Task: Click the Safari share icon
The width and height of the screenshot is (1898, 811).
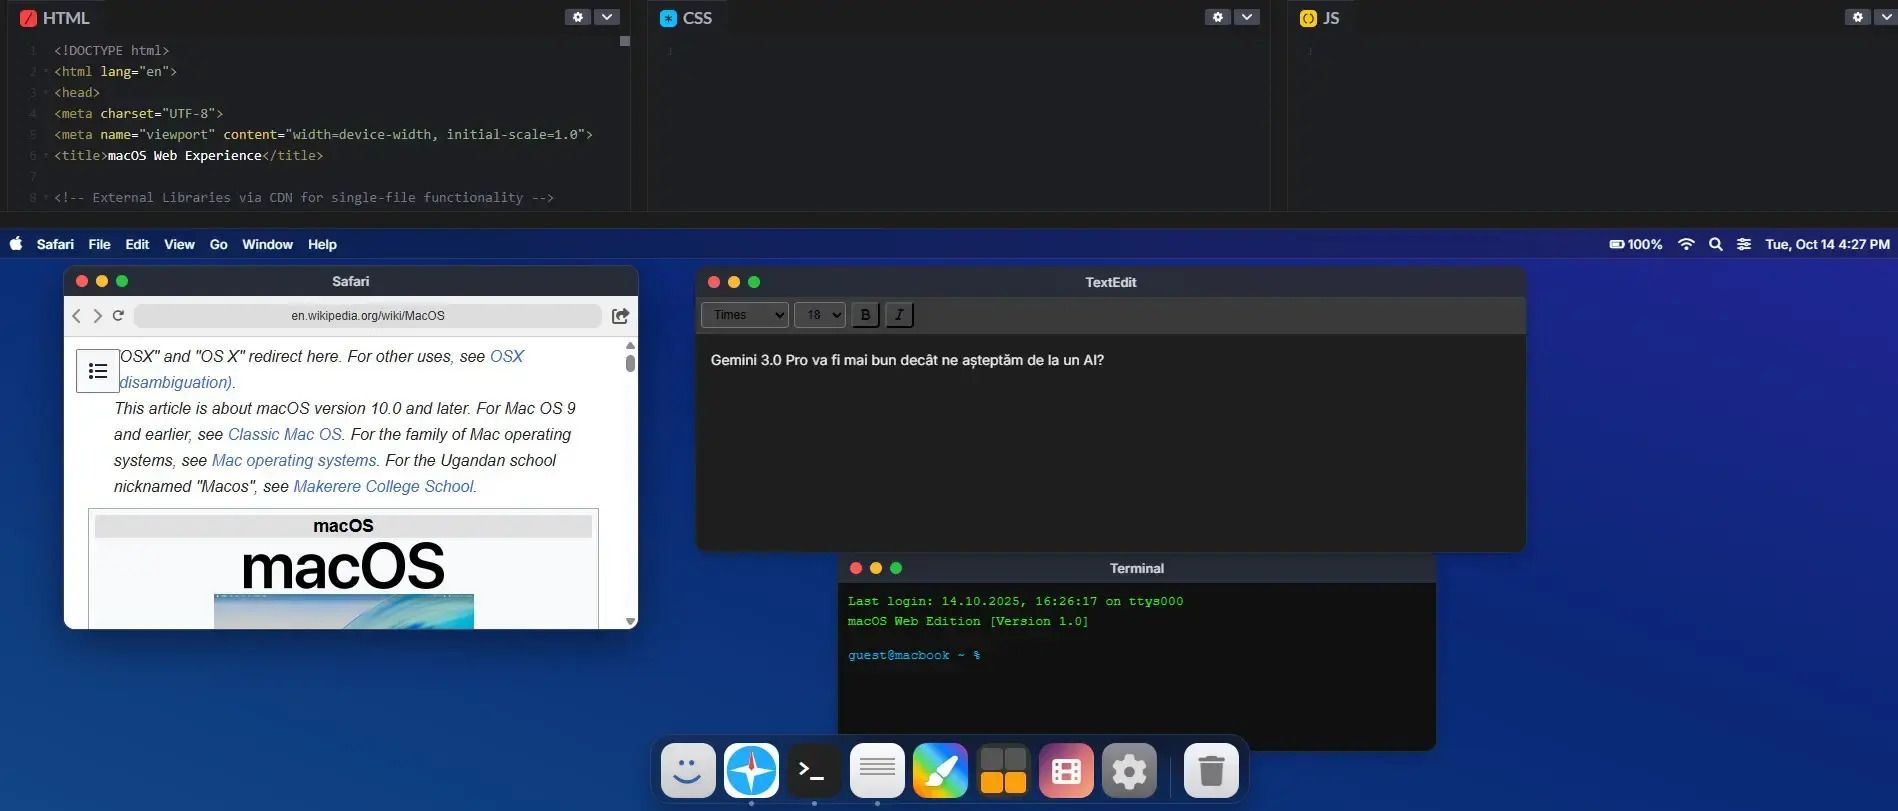Action: (620, 316)
